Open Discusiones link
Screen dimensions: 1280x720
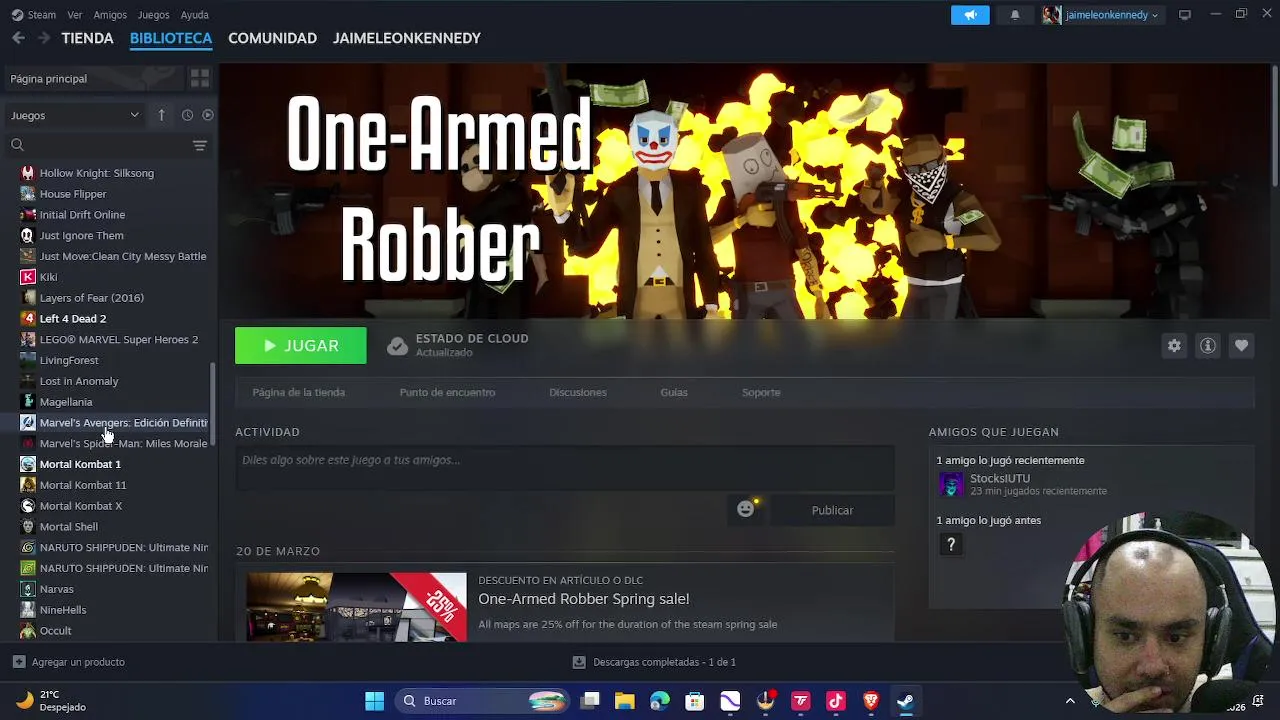(578, 392)
